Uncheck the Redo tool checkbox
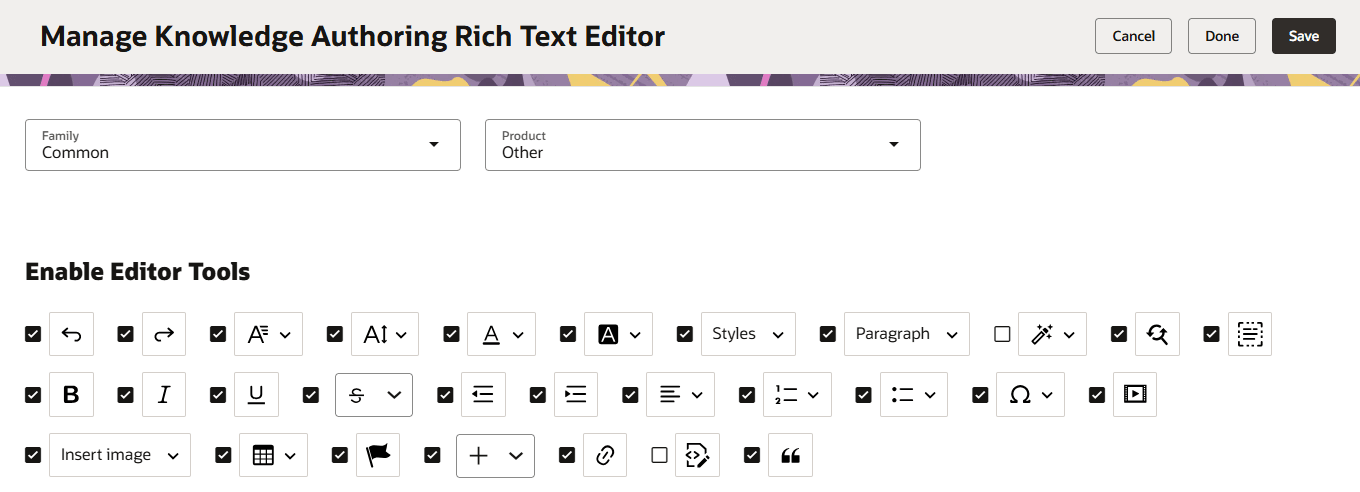The width and height of the screenshot is (1360, 492). [125, 334]
